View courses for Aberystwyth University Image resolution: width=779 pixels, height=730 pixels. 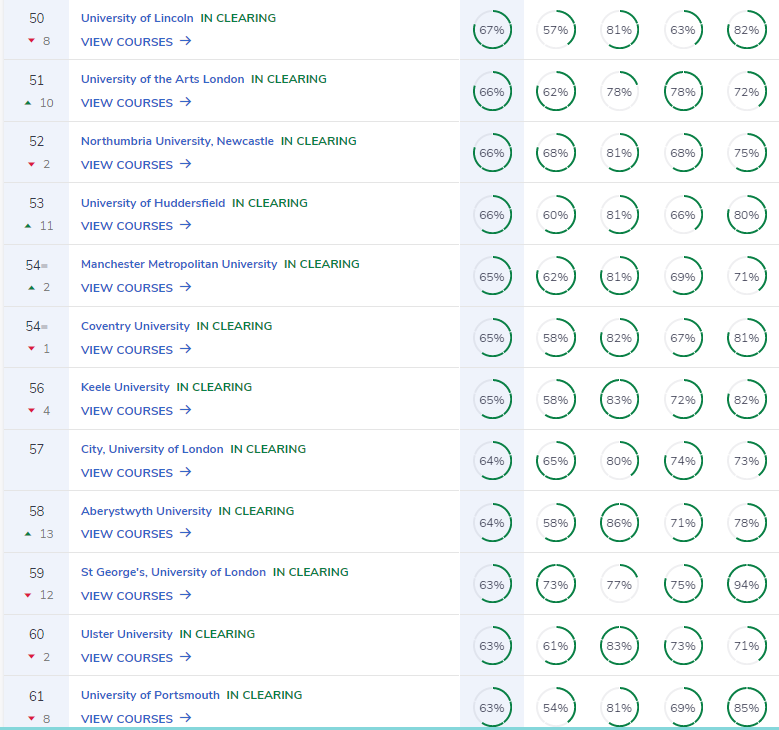click(x=136, y=534)
